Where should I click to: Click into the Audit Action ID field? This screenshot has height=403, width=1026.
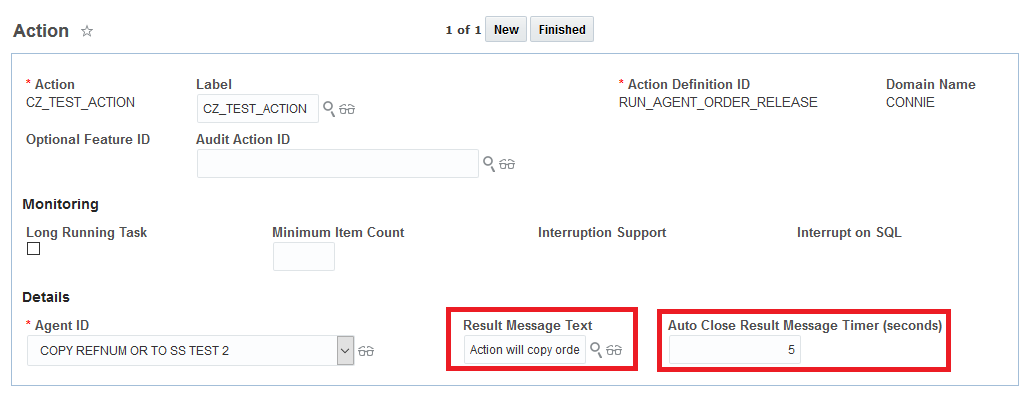pyautogui.click(x=337, y=163)
